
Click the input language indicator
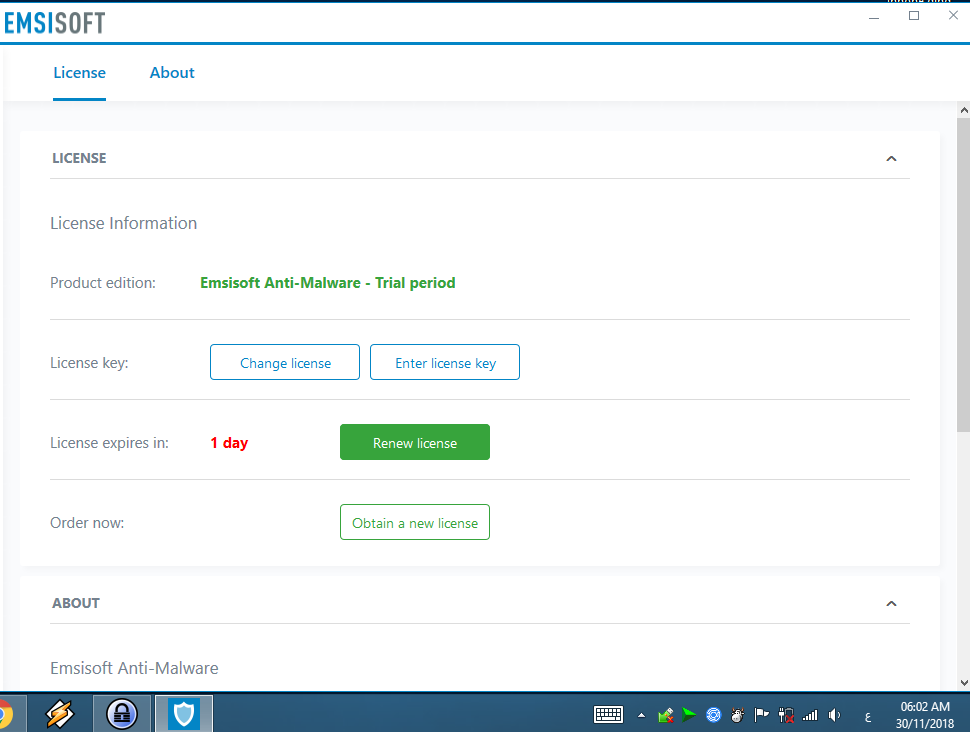(x=868, y=717)
